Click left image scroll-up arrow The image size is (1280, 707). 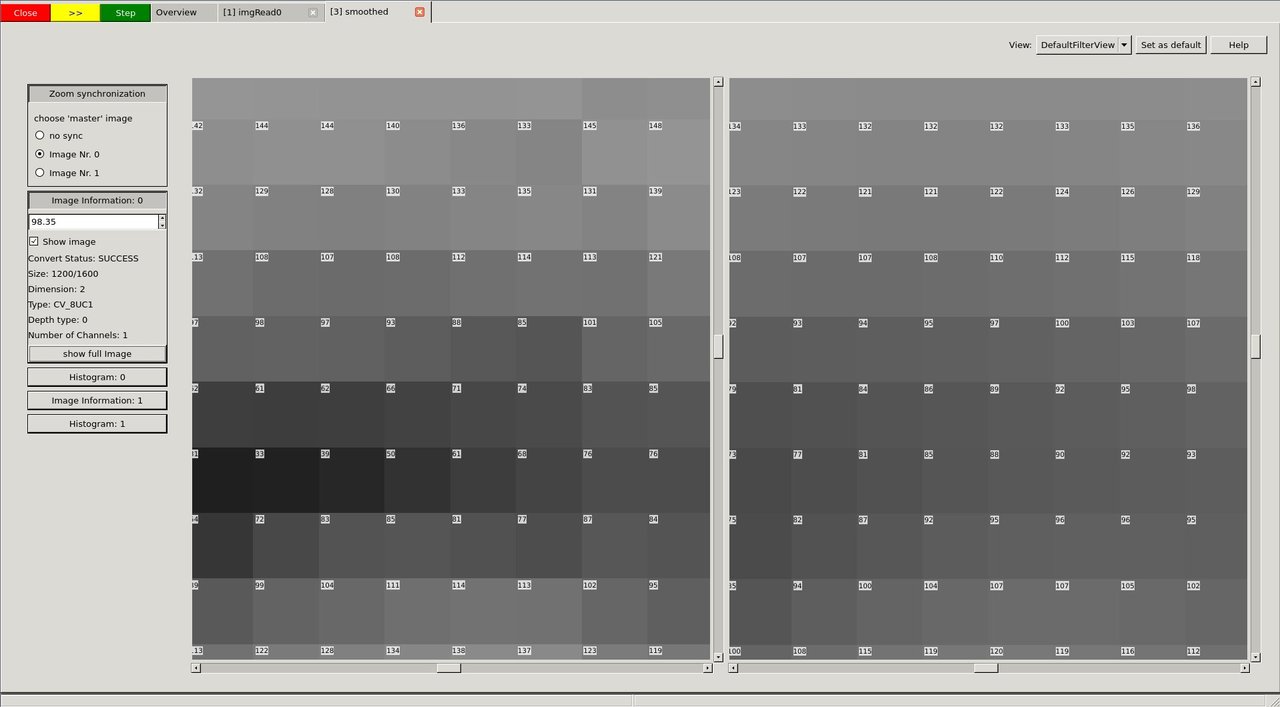718,82
